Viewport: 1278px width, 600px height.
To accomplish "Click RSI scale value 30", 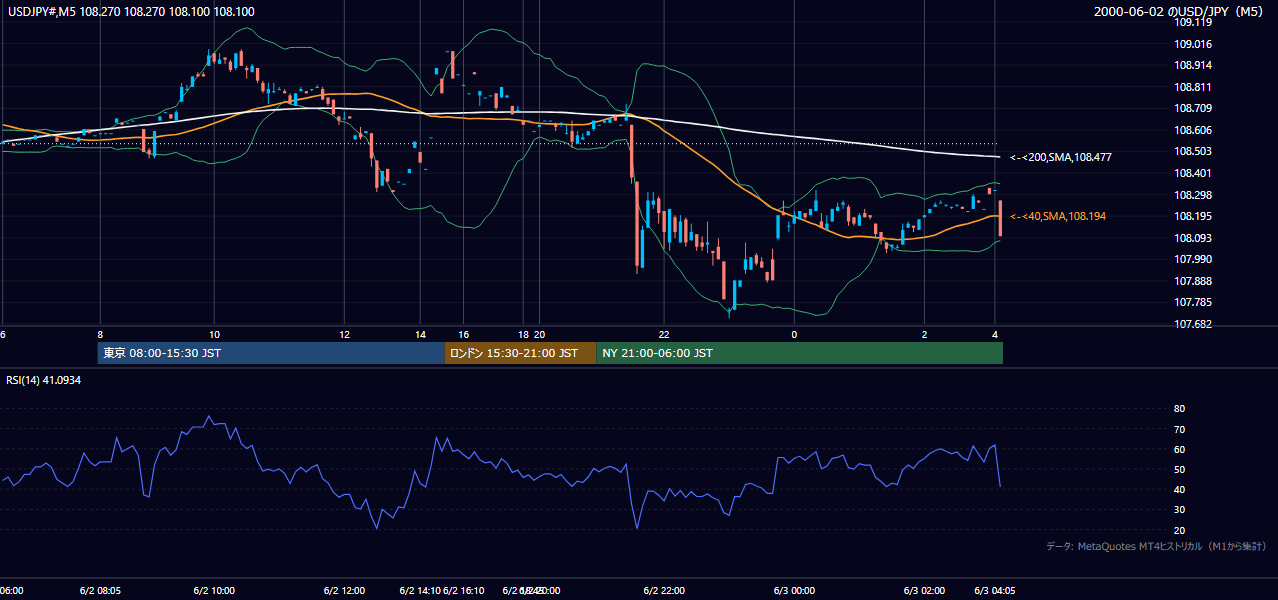I will click(x=1180, y=510).
